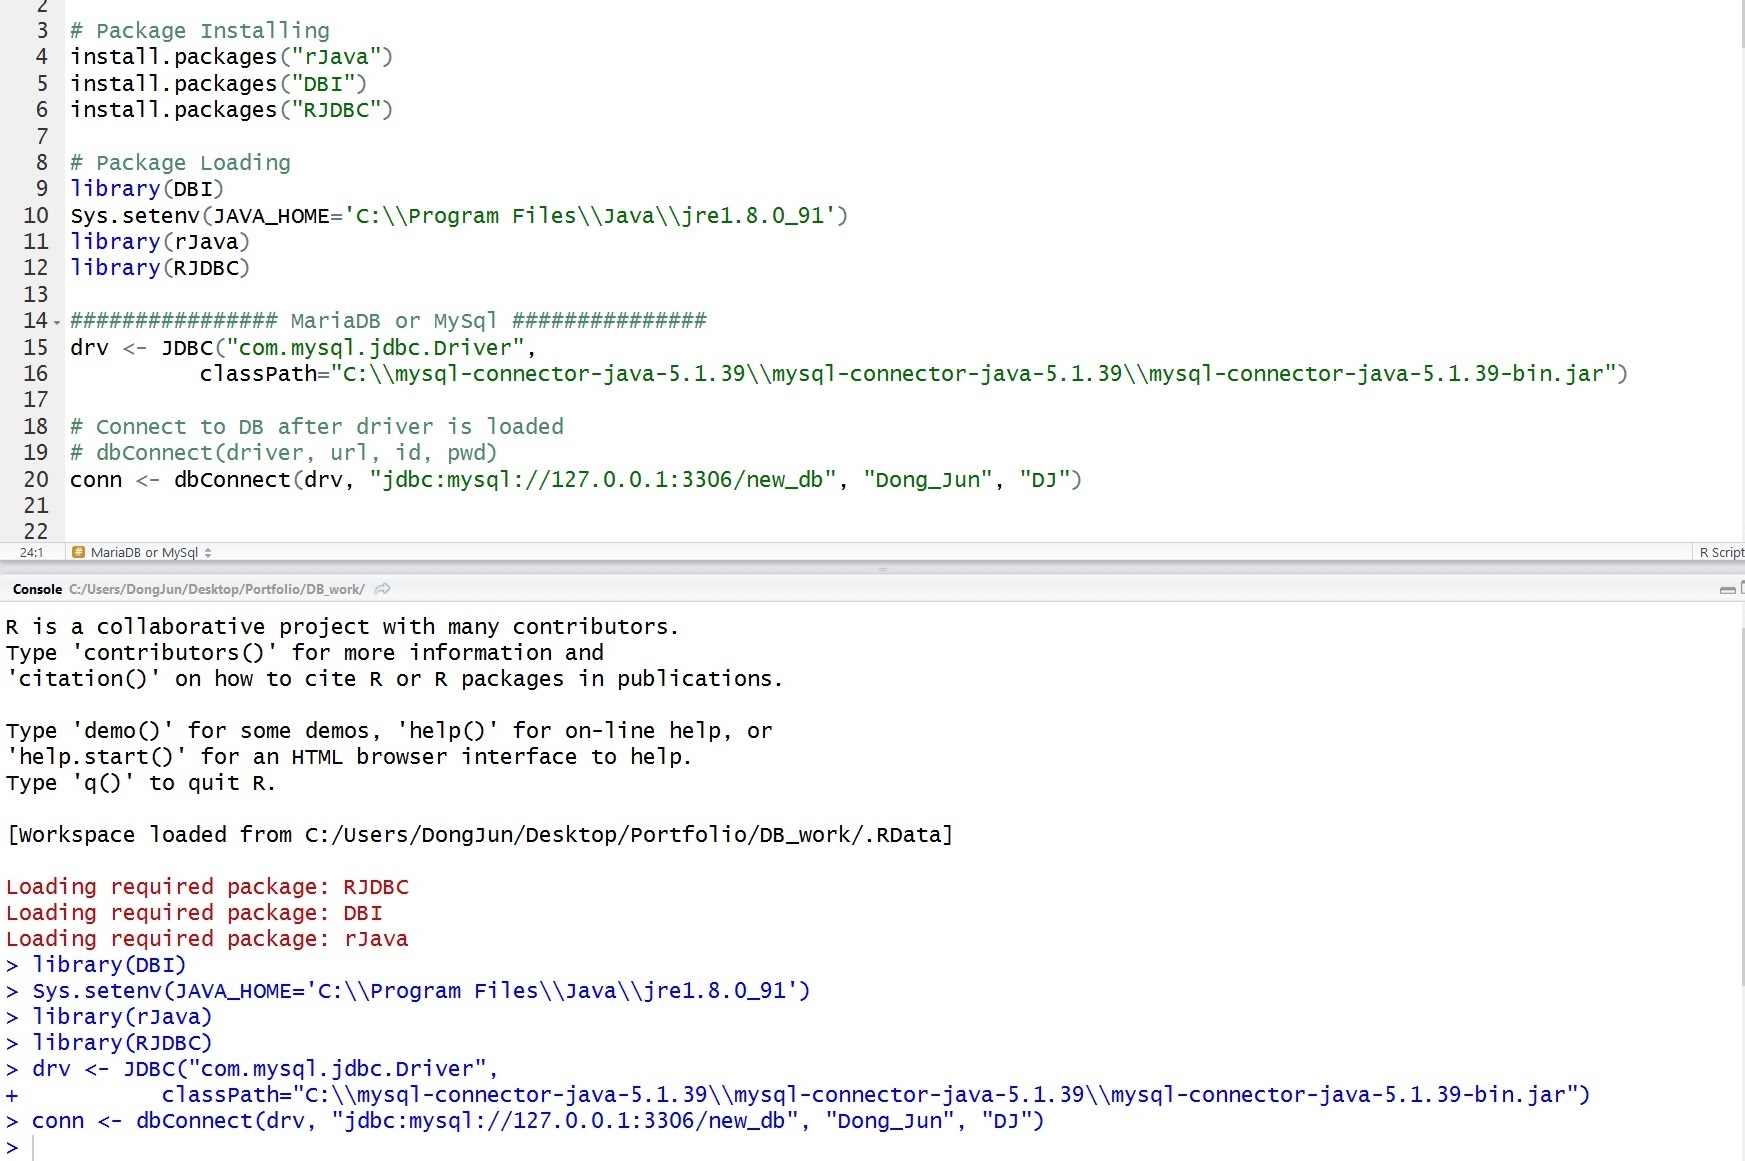Viewport: 1745px width, 1161px height.
Task: Click the drv <- JDBC editor line 15
Action: (x=303, y=348)
